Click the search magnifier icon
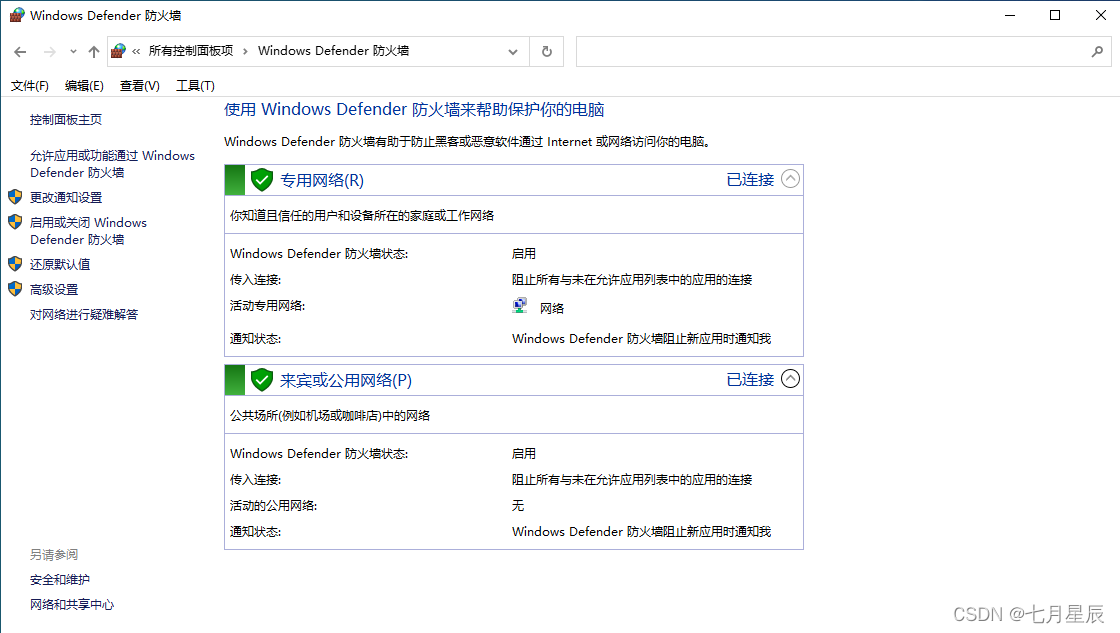The image size is (1120, 633). [1097, 51]
